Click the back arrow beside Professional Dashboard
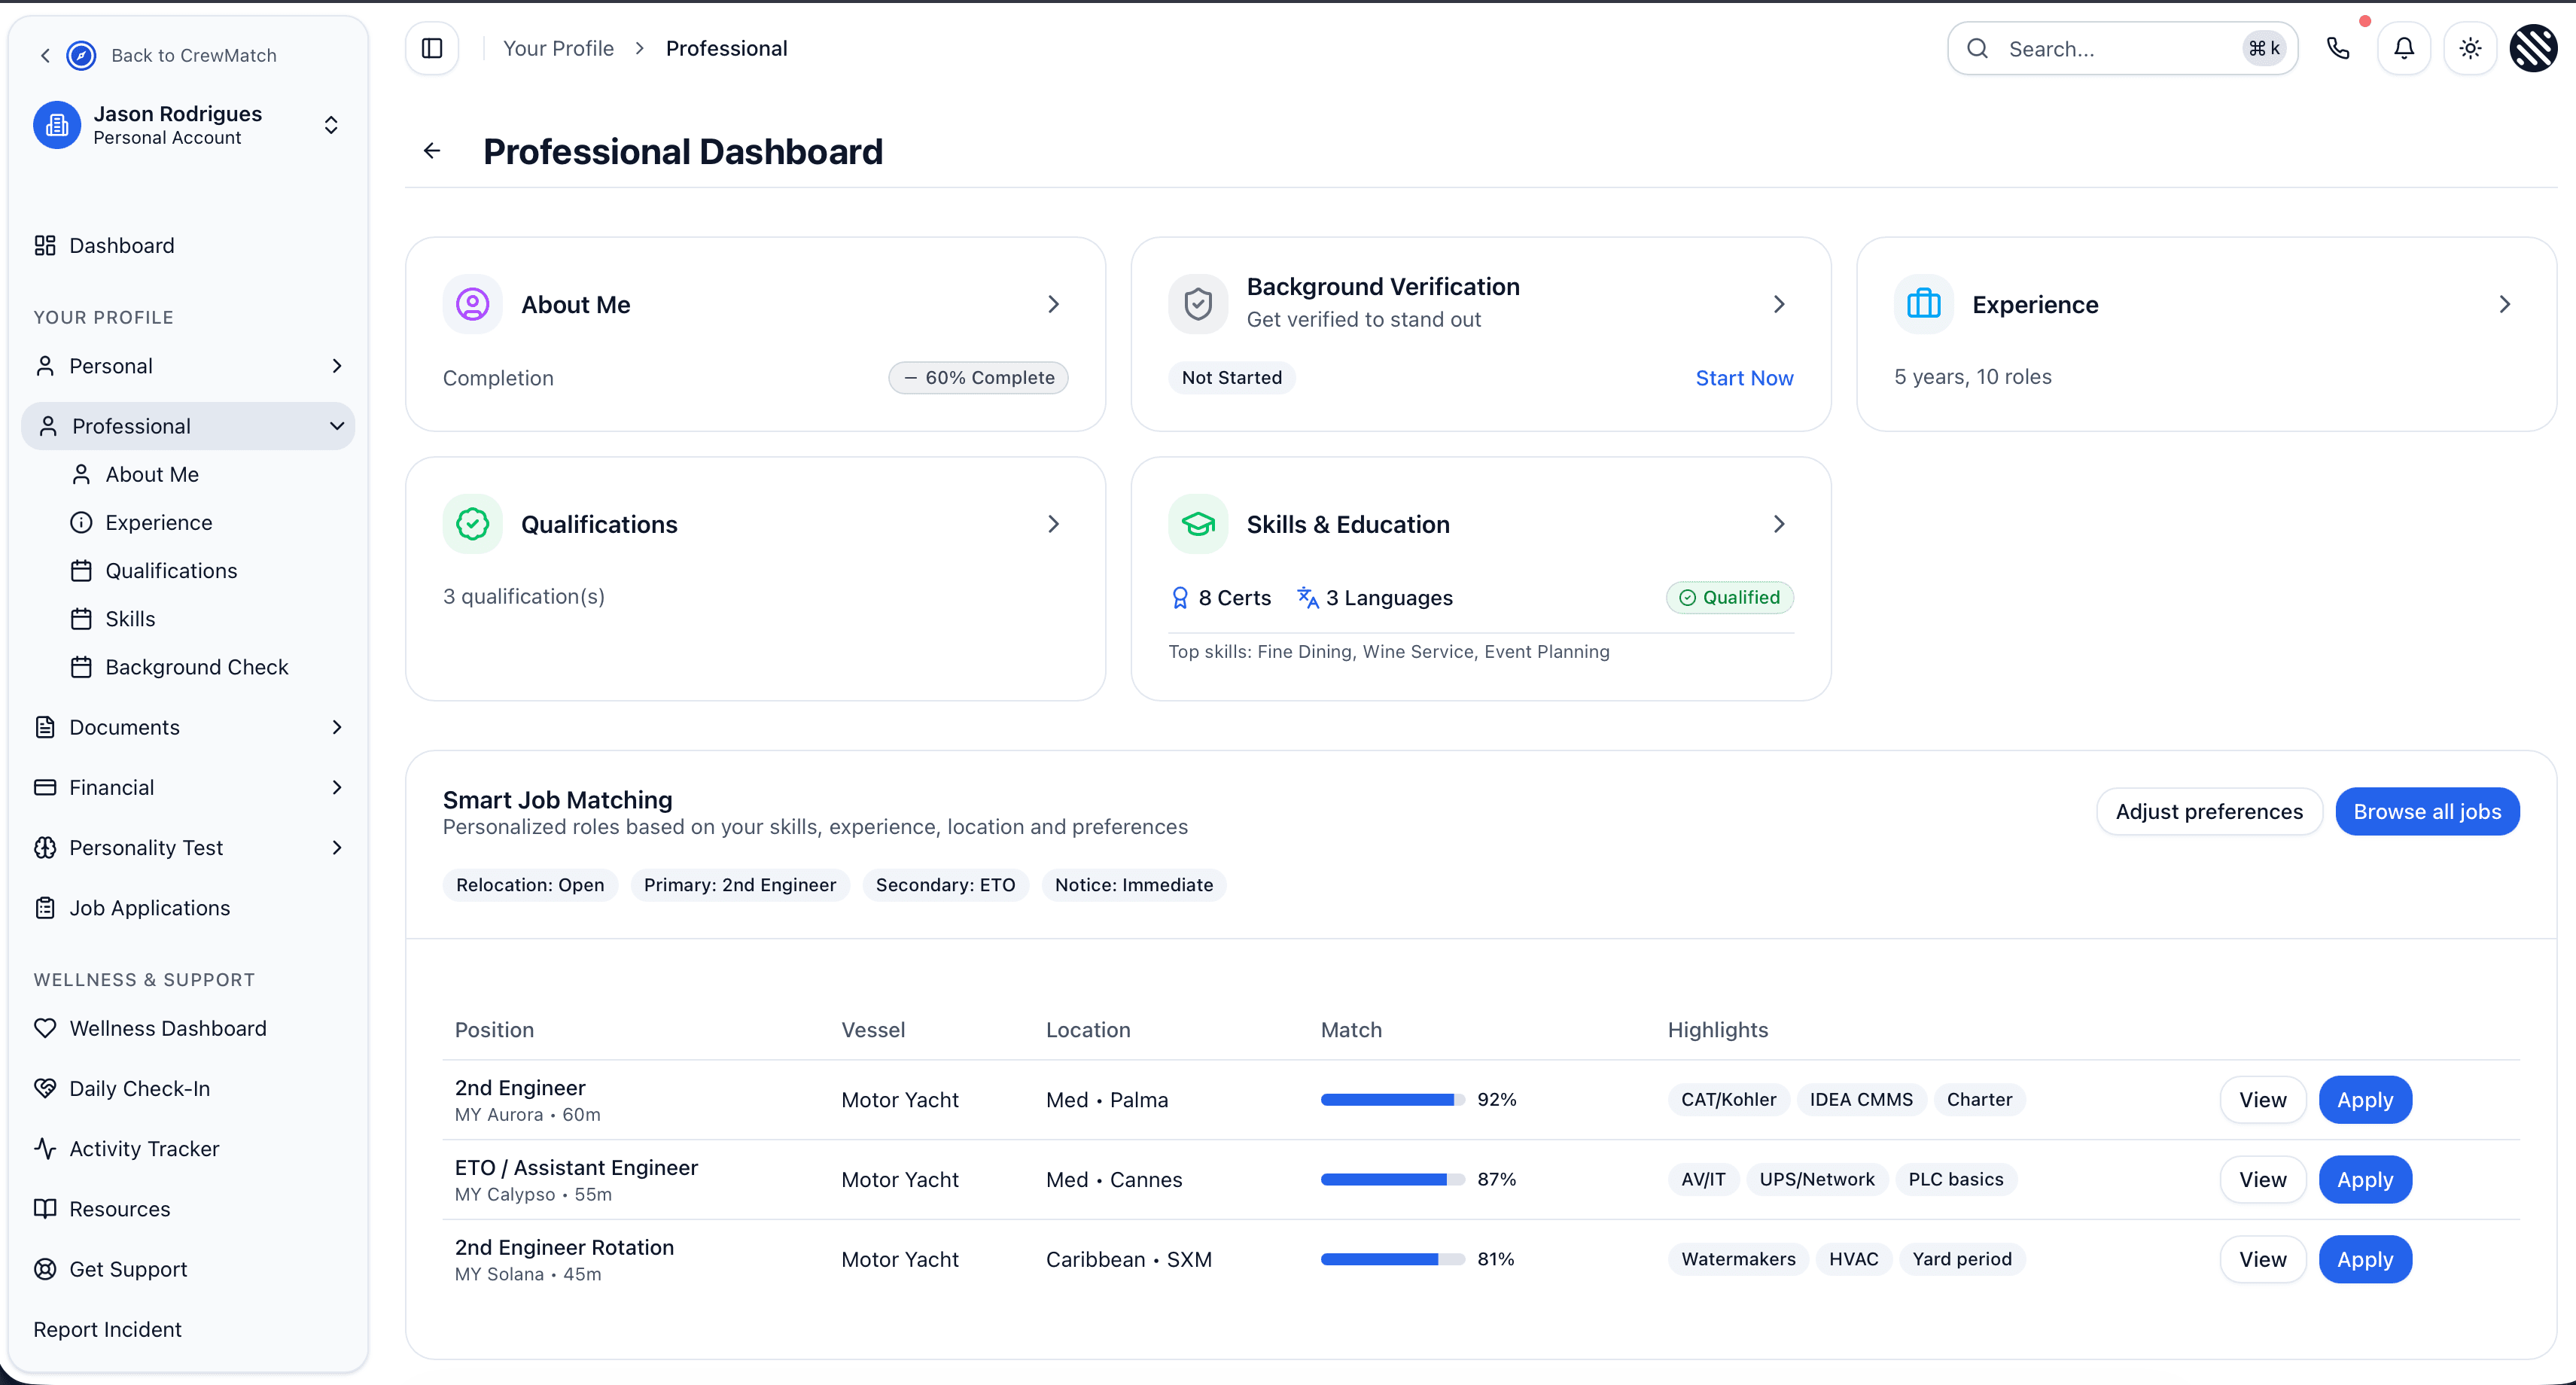This screenshot has width=2576, height=1385. point(432,151)
